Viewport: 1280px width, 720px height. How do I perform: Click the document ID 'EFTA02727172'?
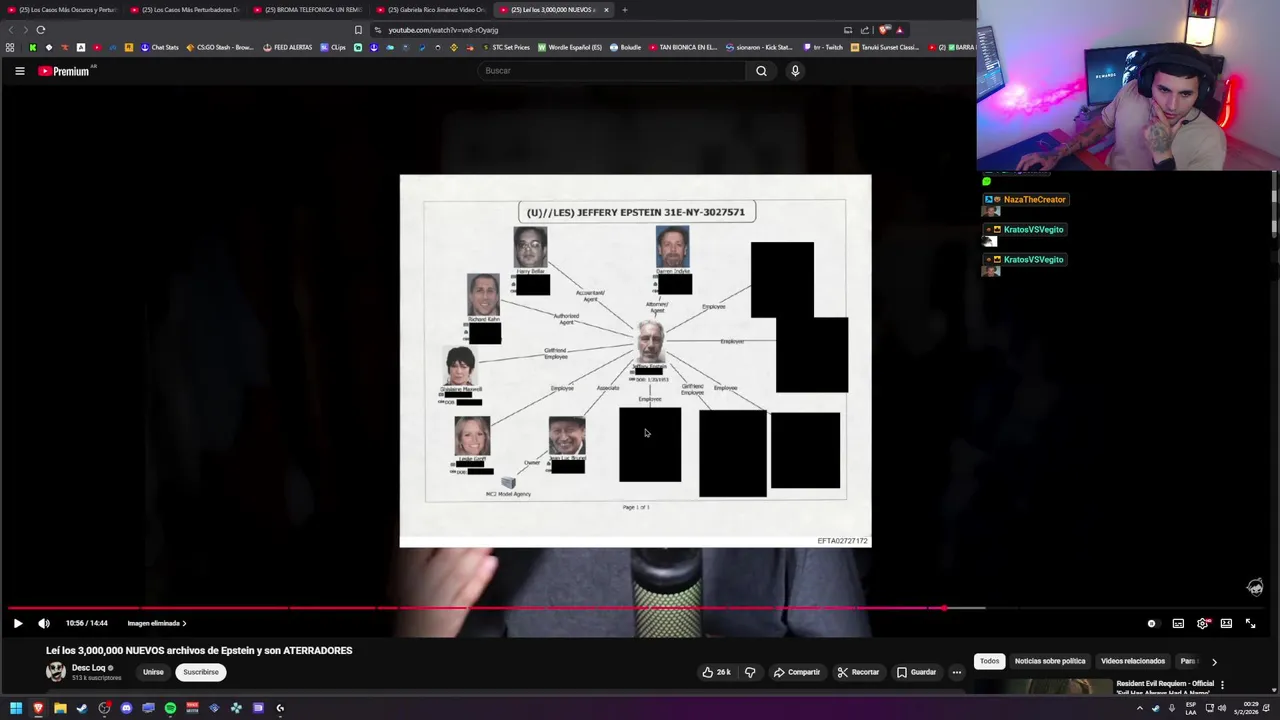coord(842,541)
